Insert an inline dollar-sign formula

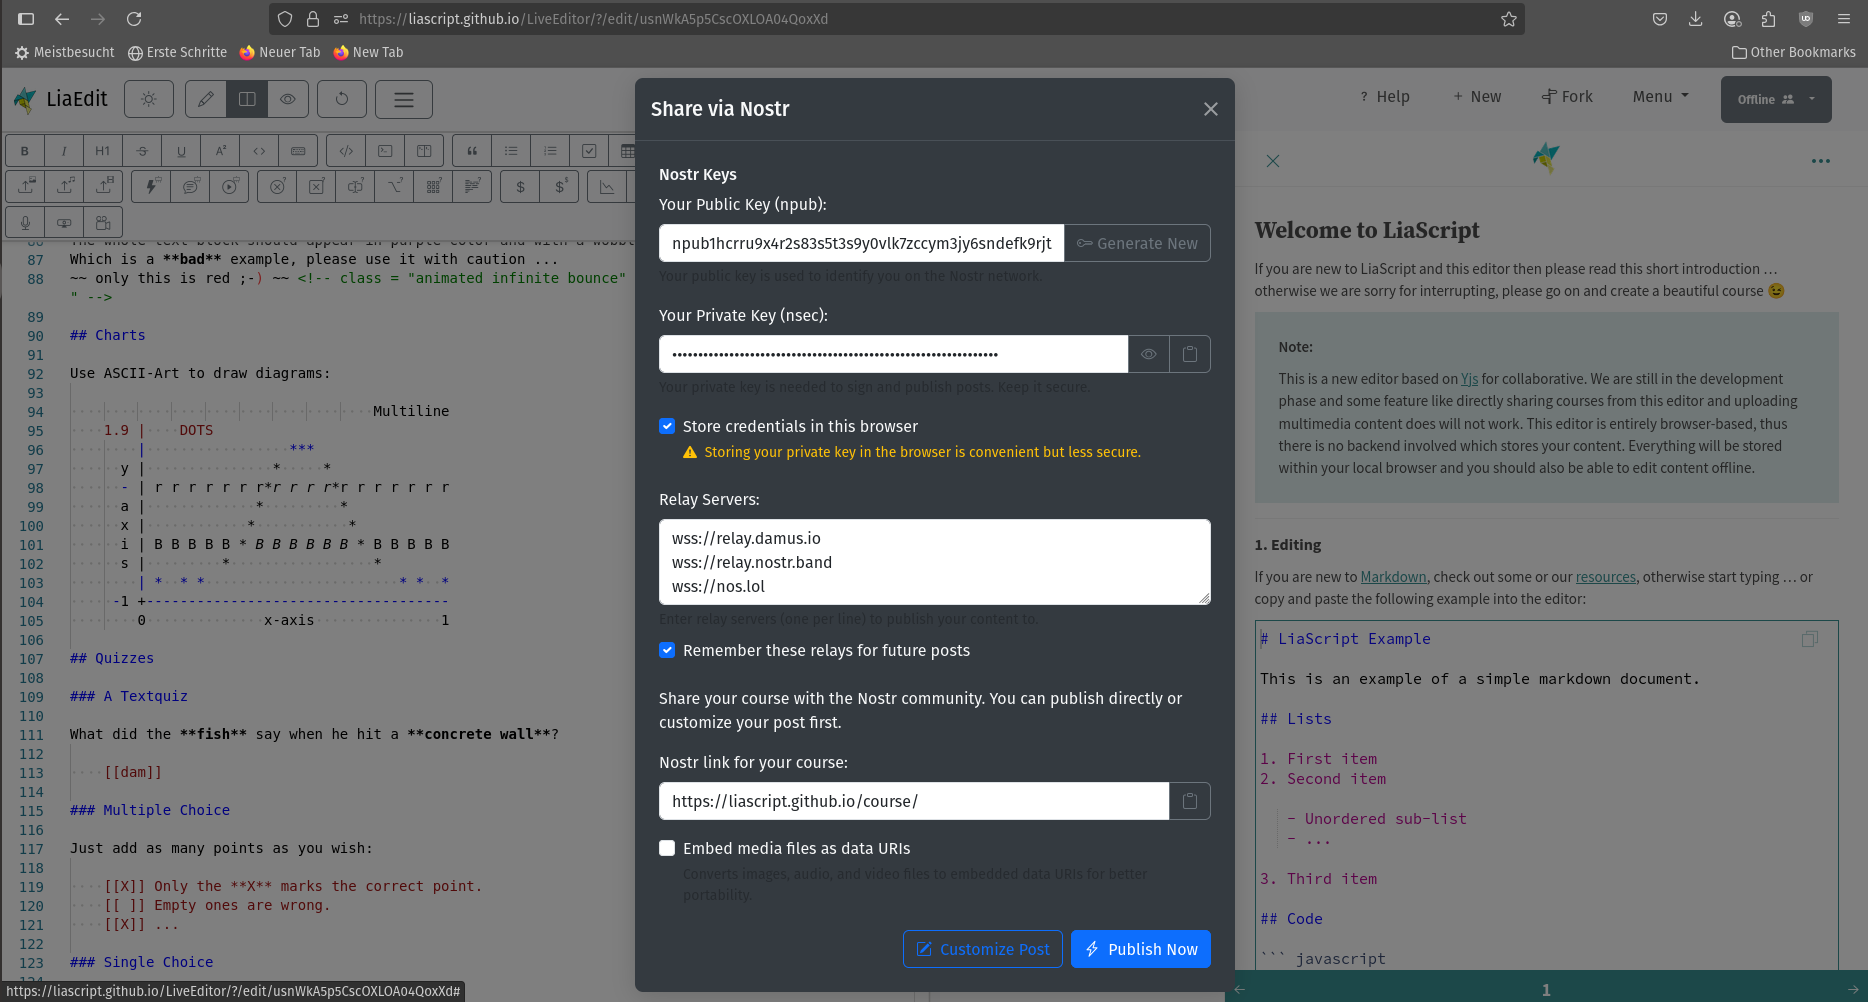point(520,186)
